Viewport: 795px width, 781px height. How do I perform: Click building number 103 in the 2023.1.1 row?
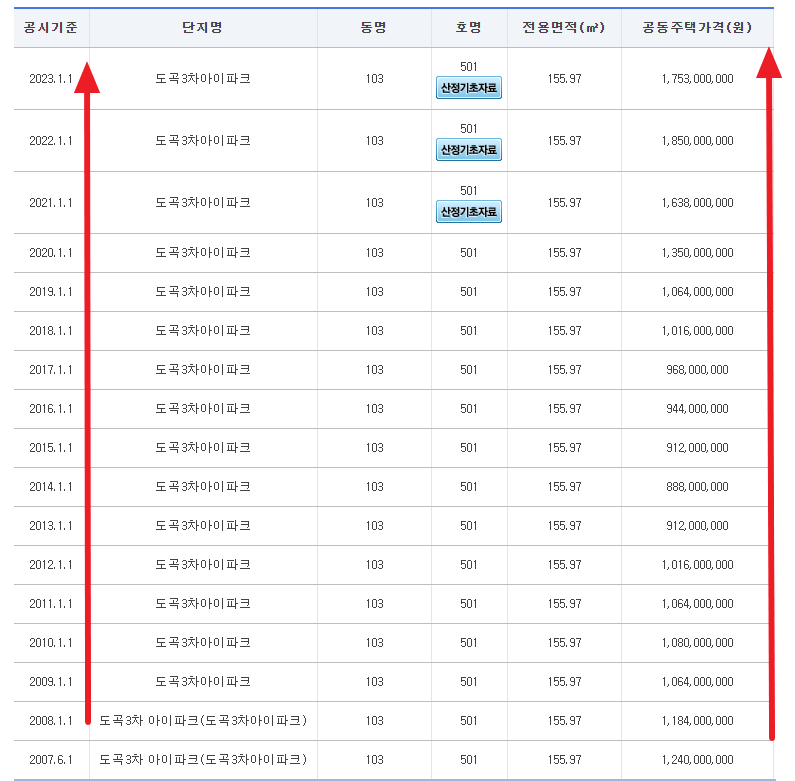pos(375,79)
